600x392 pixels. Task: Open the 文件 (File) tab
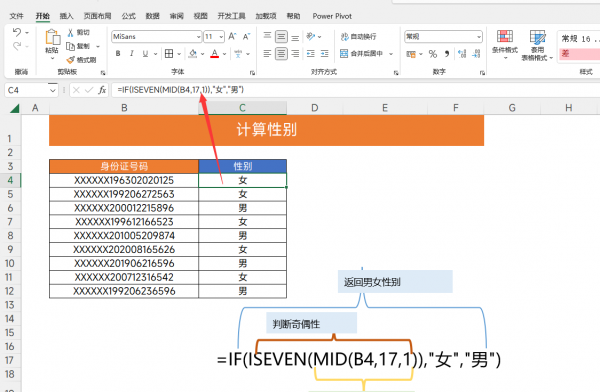point(16,16)
